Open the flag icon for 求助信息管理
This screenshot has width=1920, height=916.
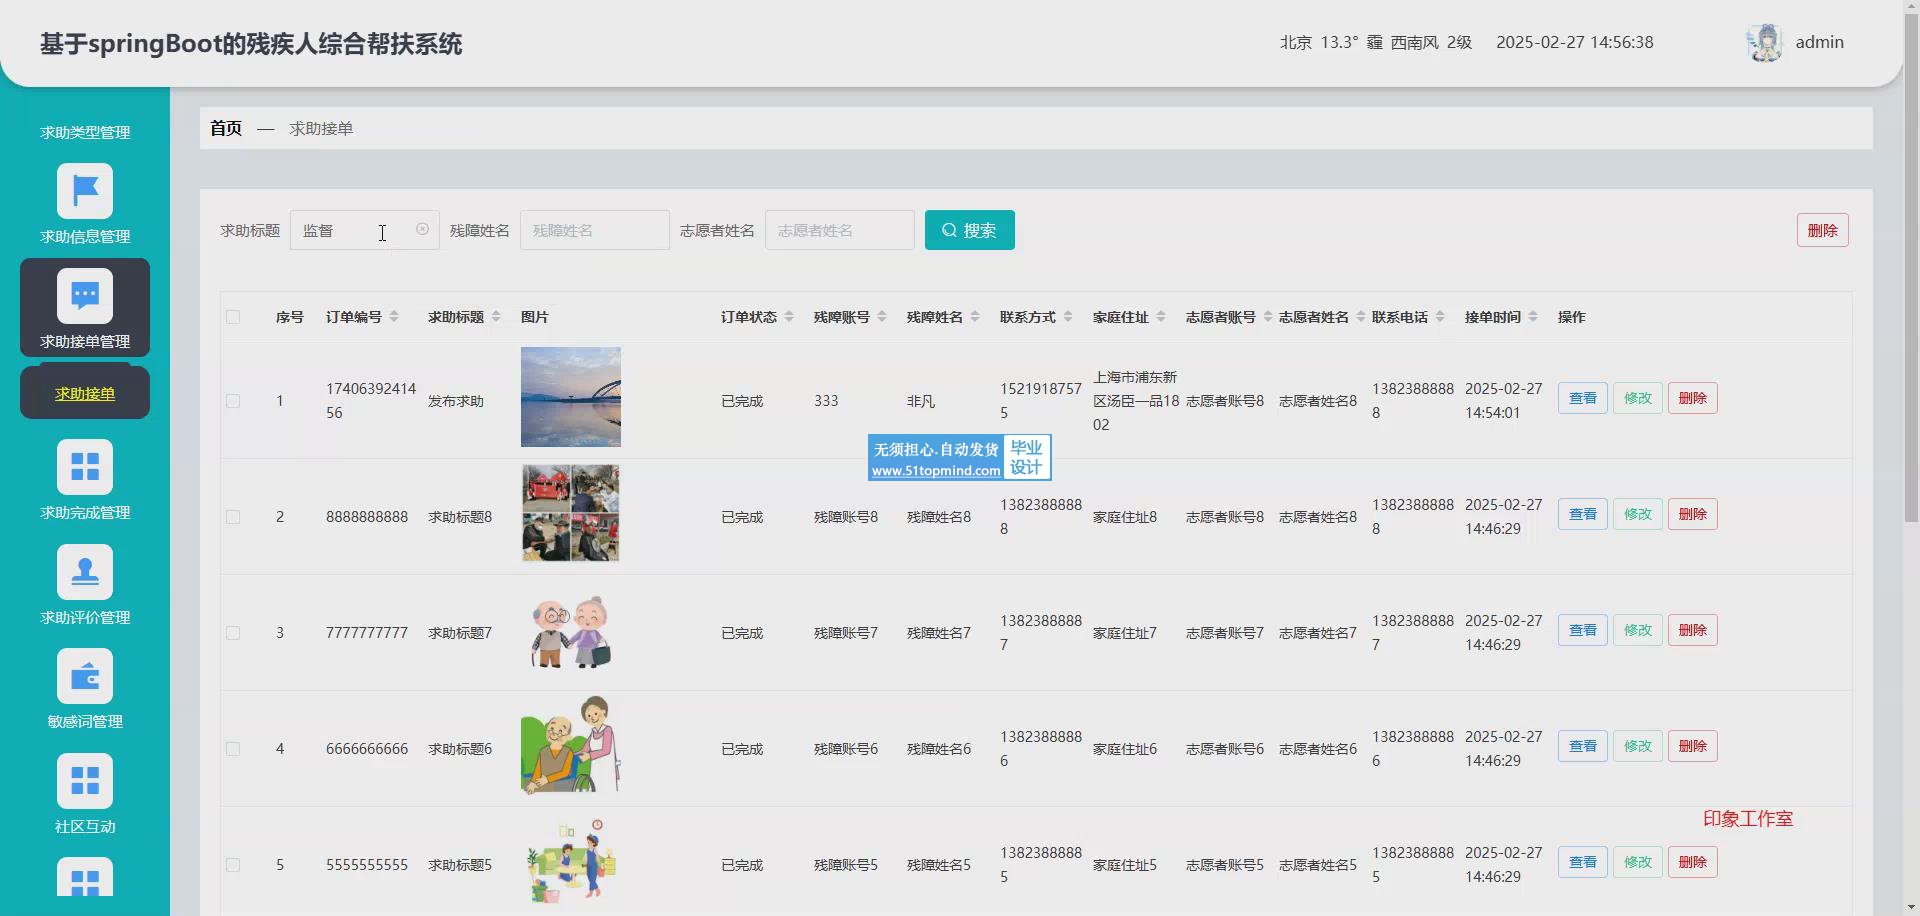tap(85, 191)
